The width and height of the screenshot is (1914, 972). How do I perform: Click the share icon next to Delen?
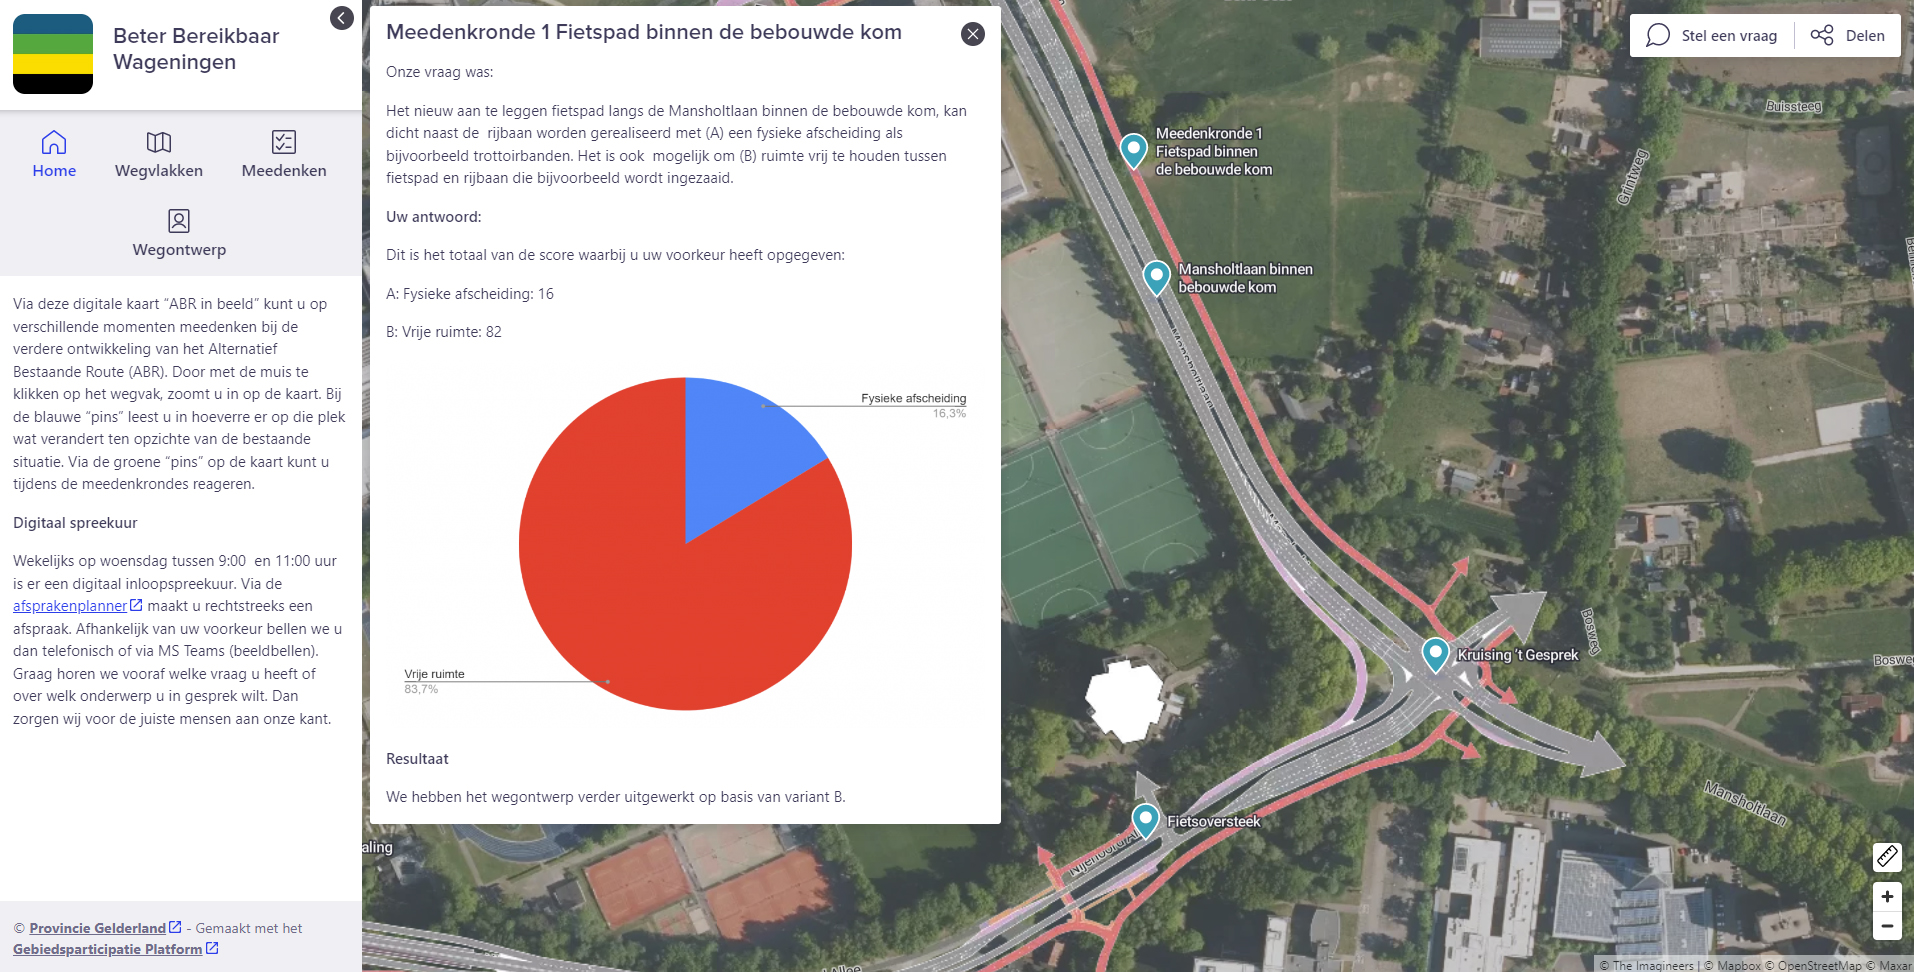pos(1822,35)
